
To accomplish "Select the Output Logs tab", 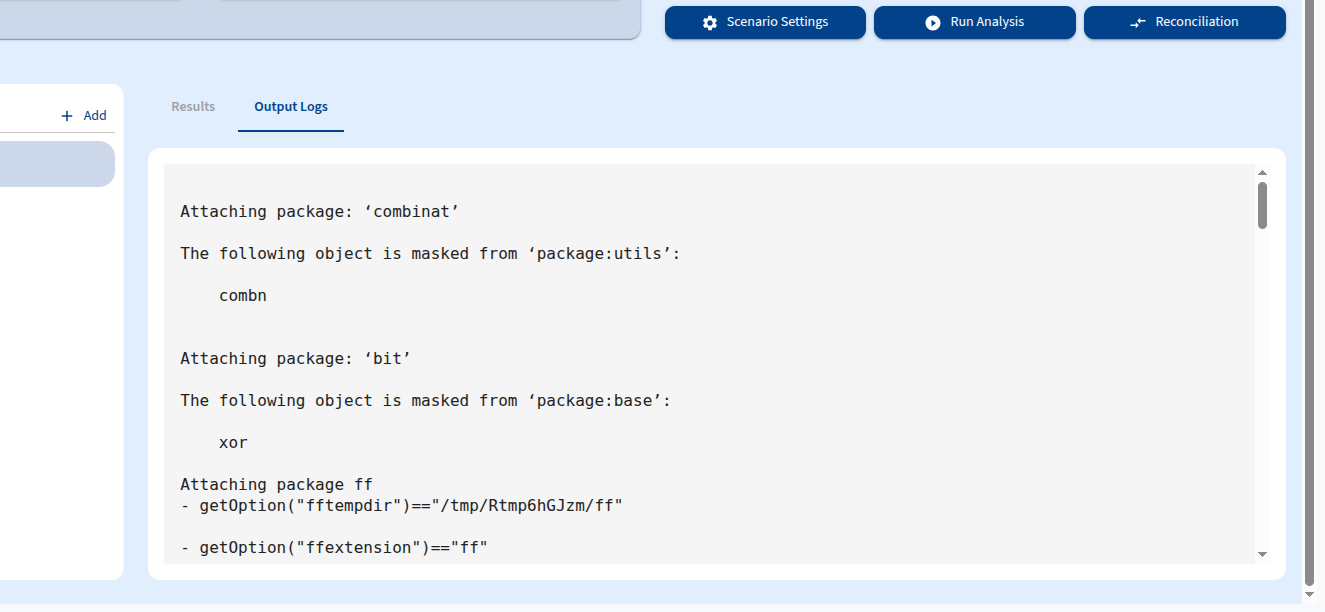I will (x=290, y=106).
